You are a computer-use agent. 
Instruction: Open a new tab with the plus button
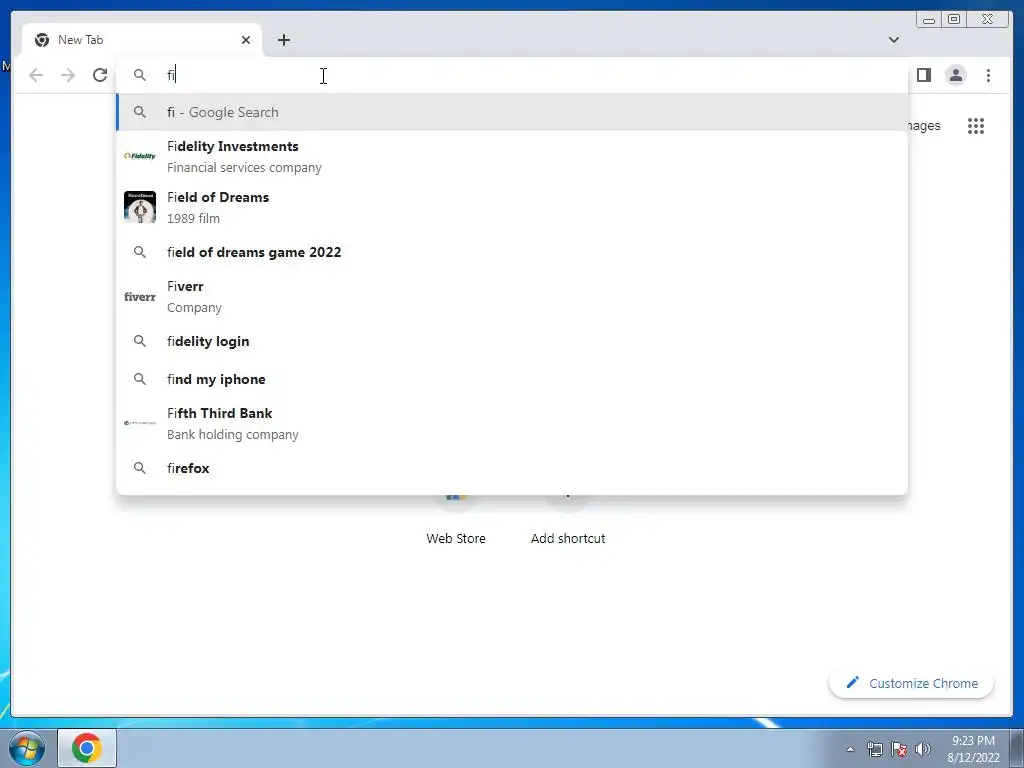283,40
